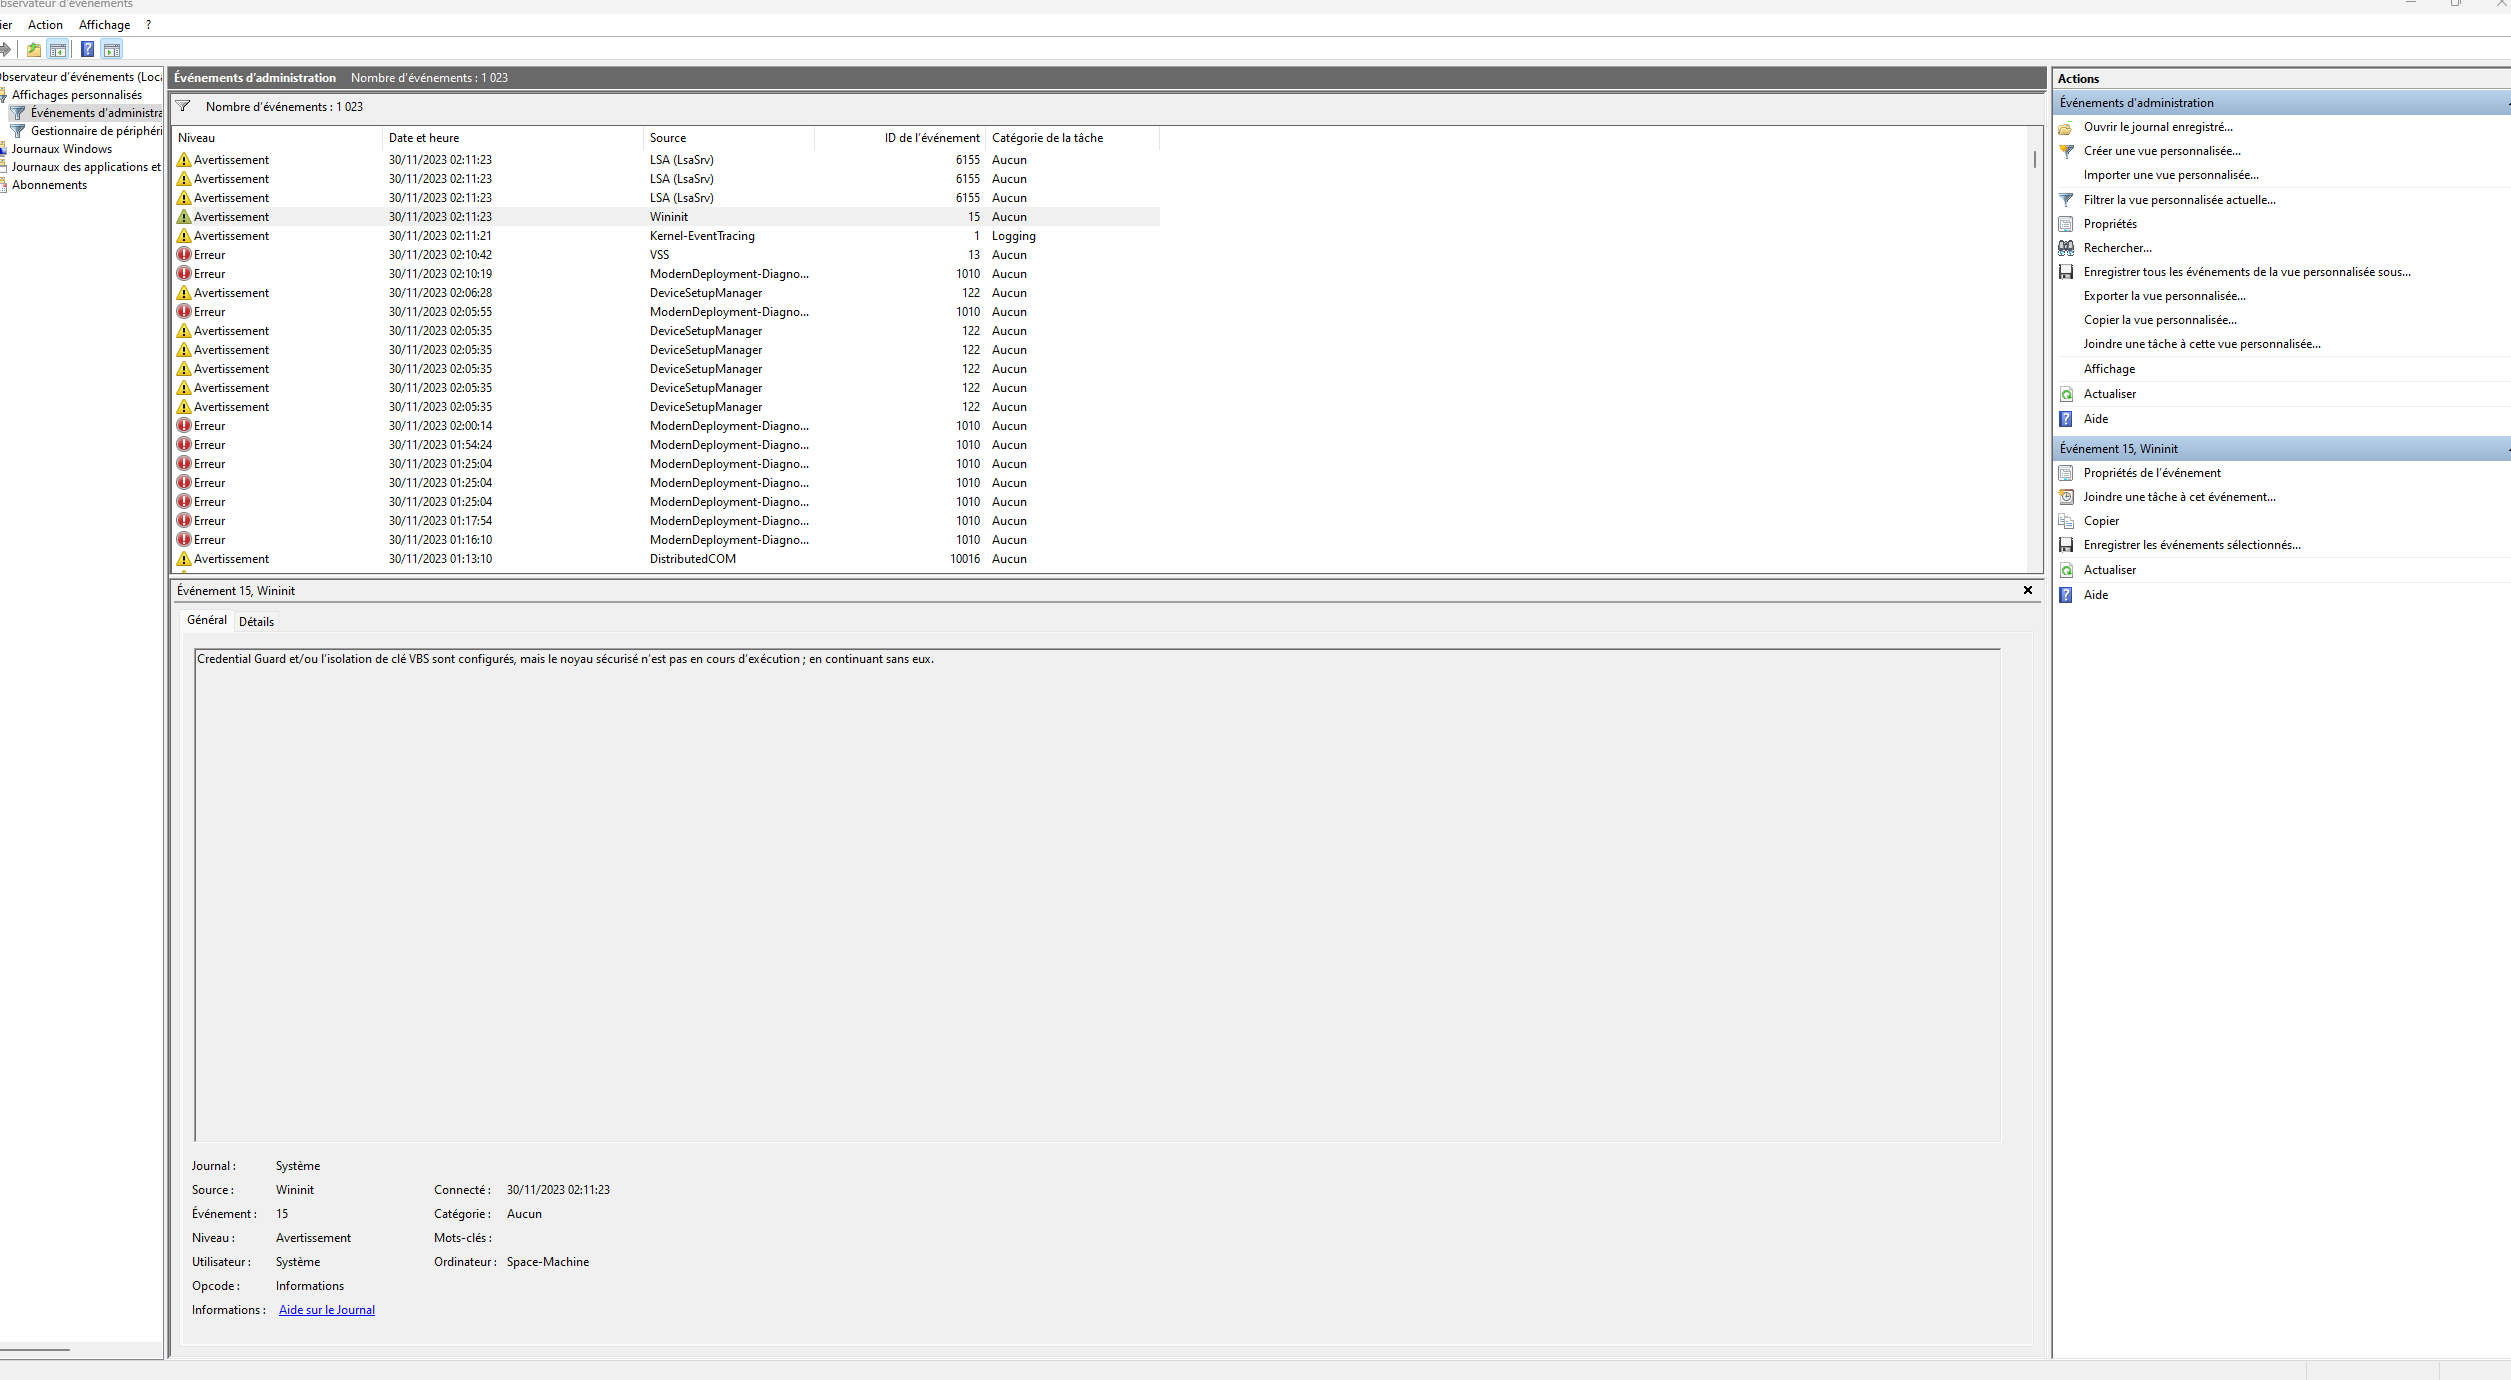Click the up one level folder icon

point(34,49)
